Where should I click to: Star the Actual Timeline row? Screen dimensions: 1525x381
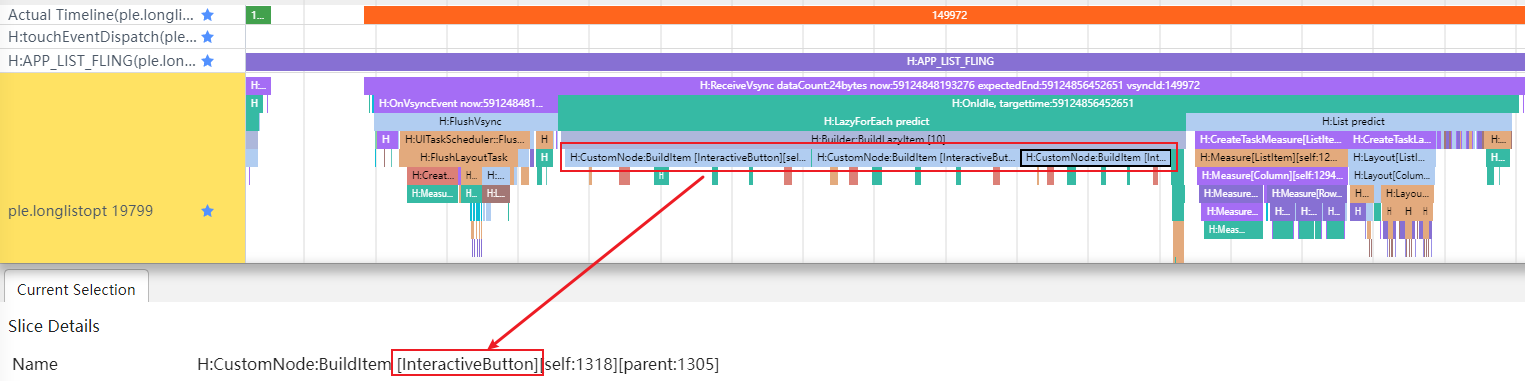[x=207, y=15]
